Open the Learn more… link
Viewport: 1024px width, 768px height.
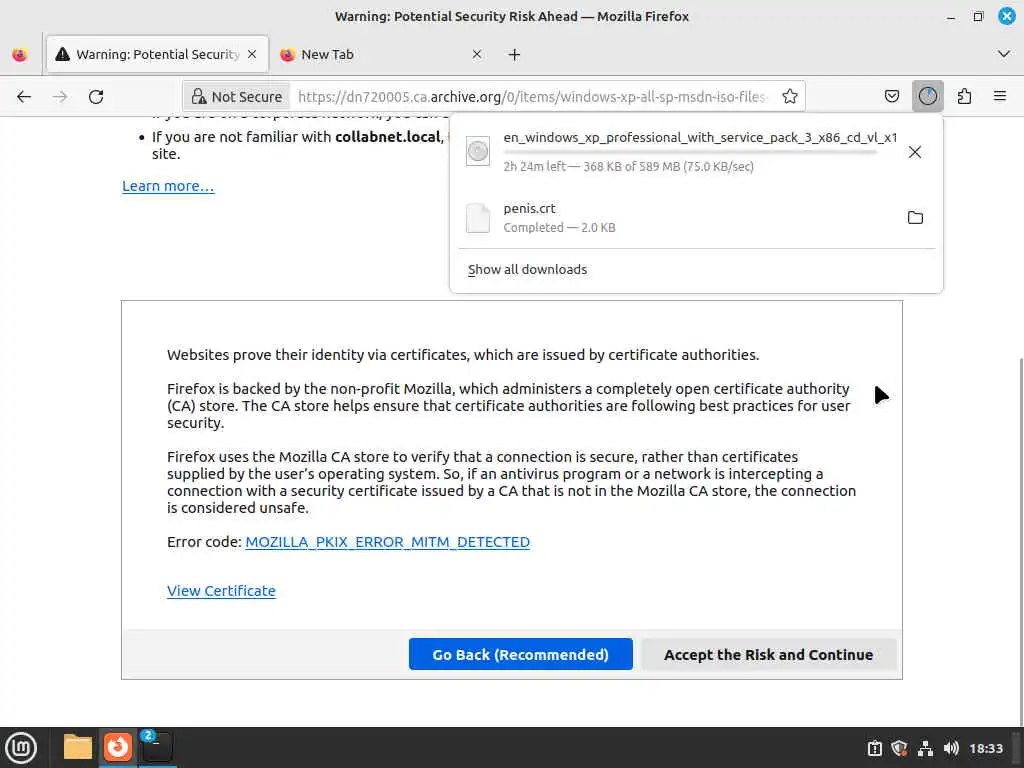(x=168, y=186)
